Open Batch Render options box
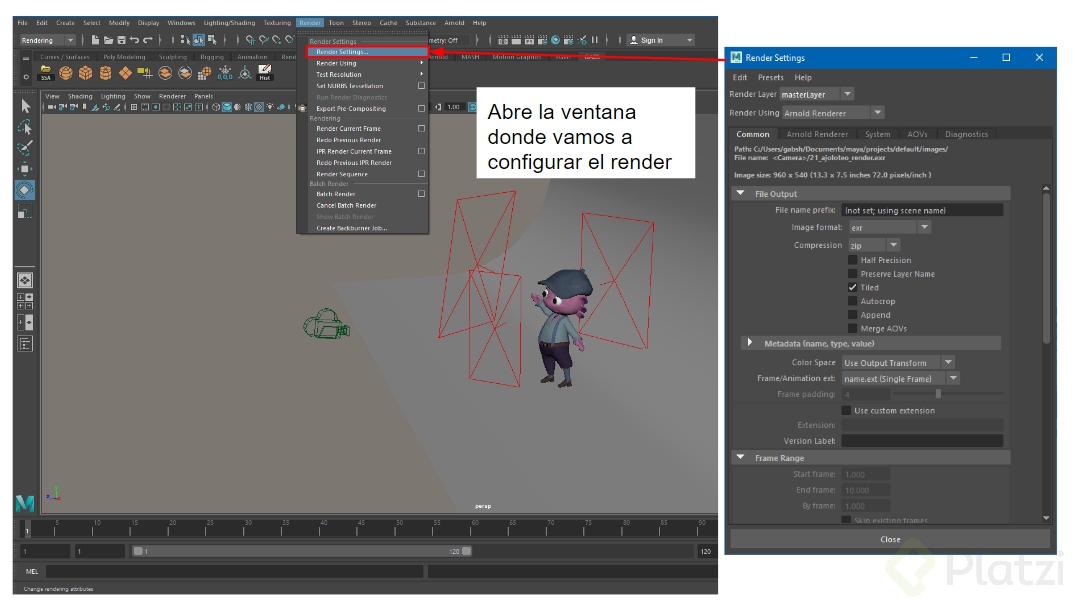 click(421, 194)
